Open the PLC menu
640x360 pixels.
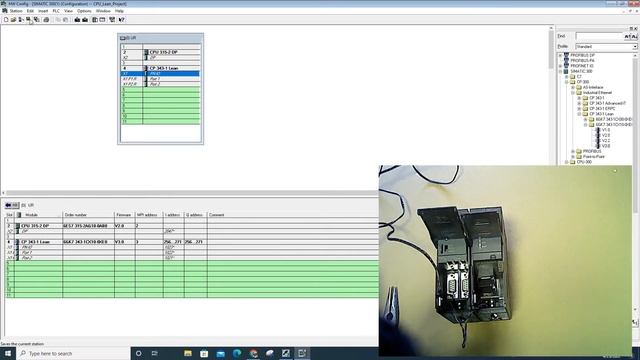click(x=56, y=11)
